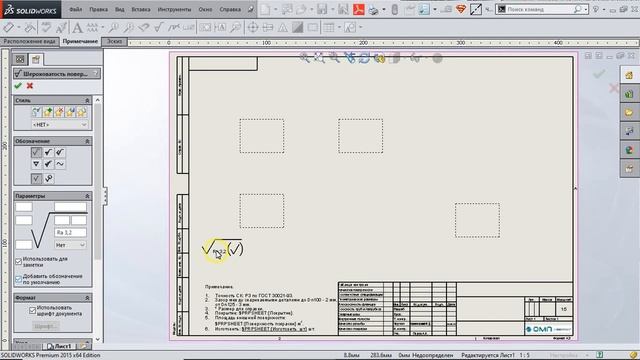Screen dimensions: 640x360
Task: Pin the menu bar with pushpin
Action: 251,9
